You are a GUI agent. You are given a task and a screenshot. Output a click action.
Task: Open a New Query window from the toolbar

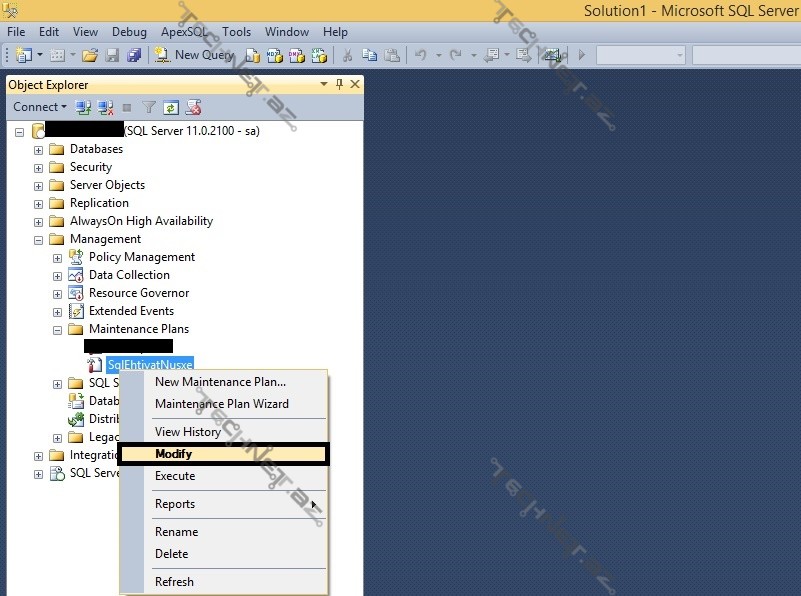[196, 55]
